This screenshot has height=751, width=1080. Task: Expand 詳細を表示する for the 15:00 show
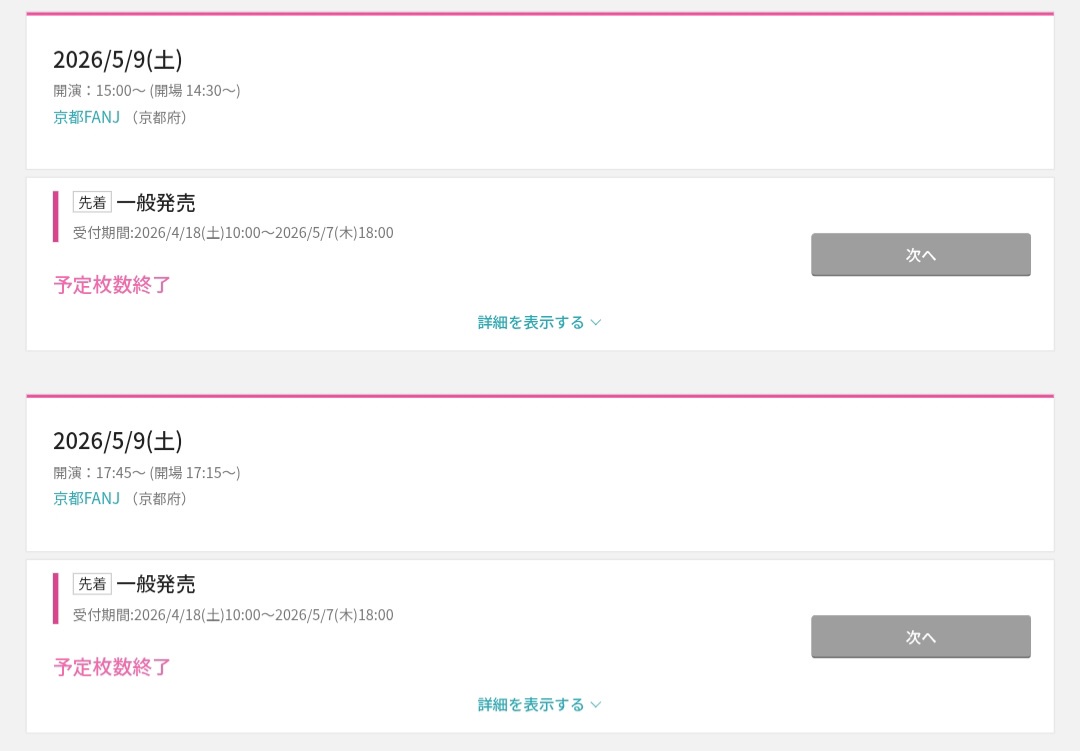[x=531, y=322]
